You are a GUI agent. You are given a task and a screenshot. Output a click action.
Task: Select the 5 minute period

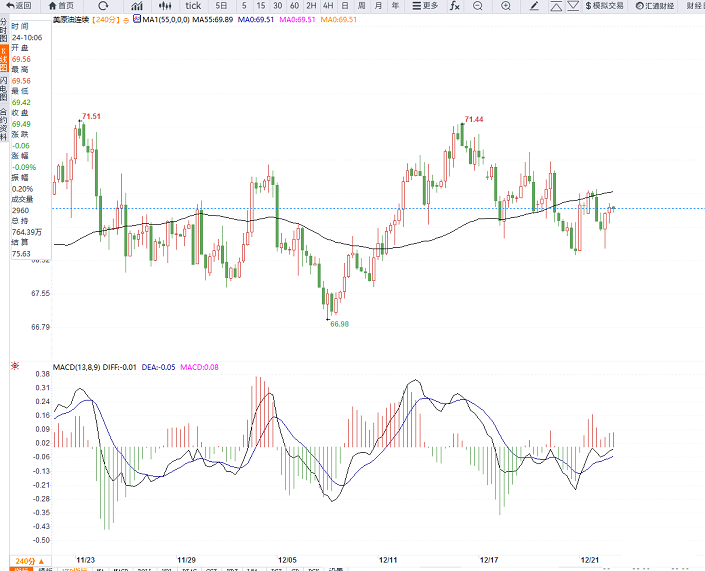click(x=244, y=6)
